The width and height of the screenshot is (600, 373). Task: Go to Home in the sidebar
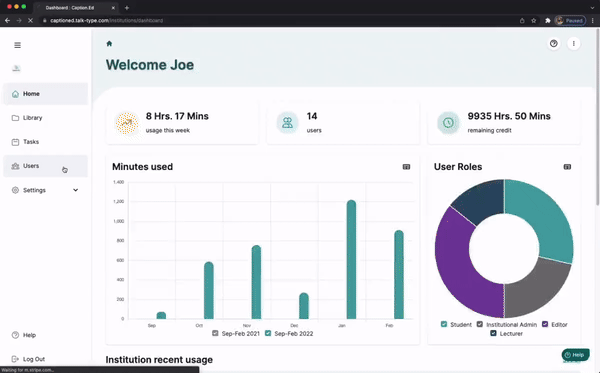click(x=45, y=94)
